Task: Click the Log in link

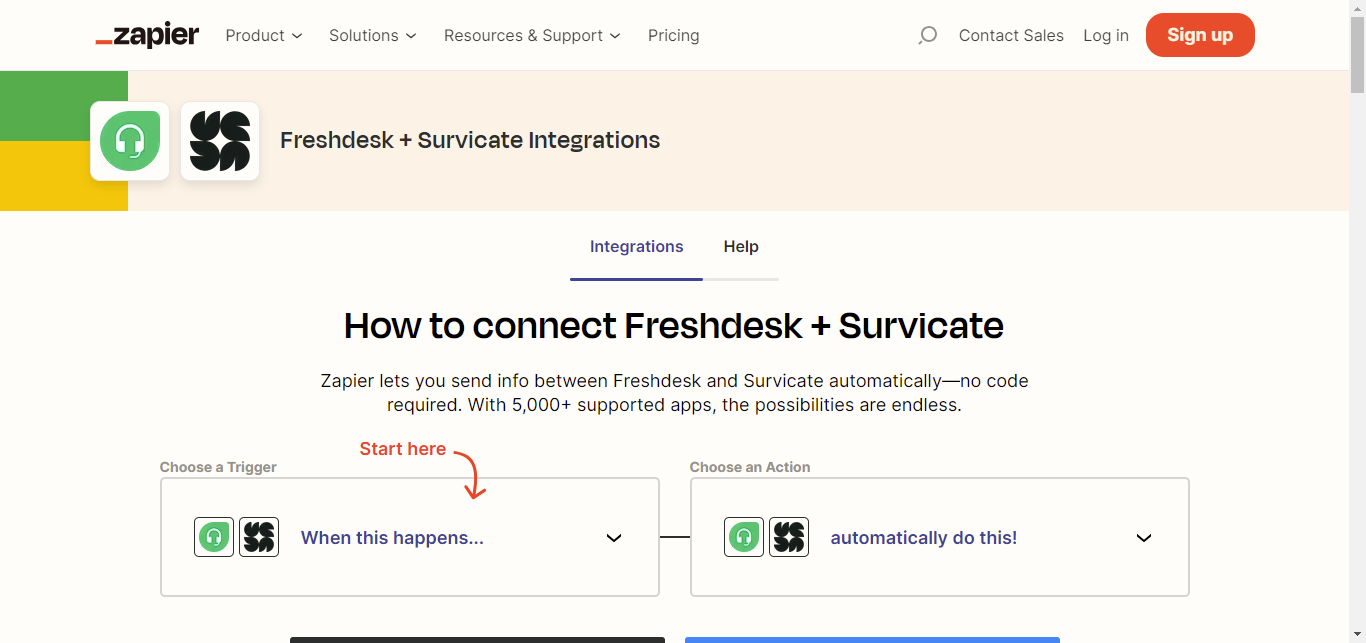Action: coord(1105,36)
